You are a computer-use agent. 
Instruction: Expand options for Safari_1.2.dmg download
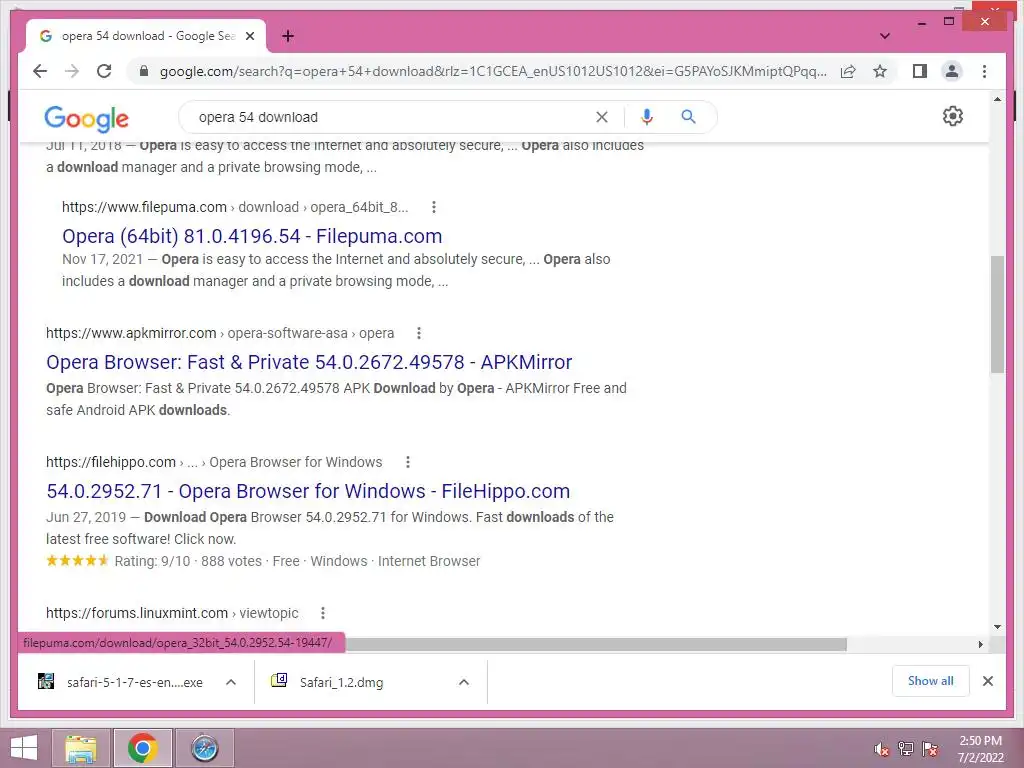coord(464,682)
